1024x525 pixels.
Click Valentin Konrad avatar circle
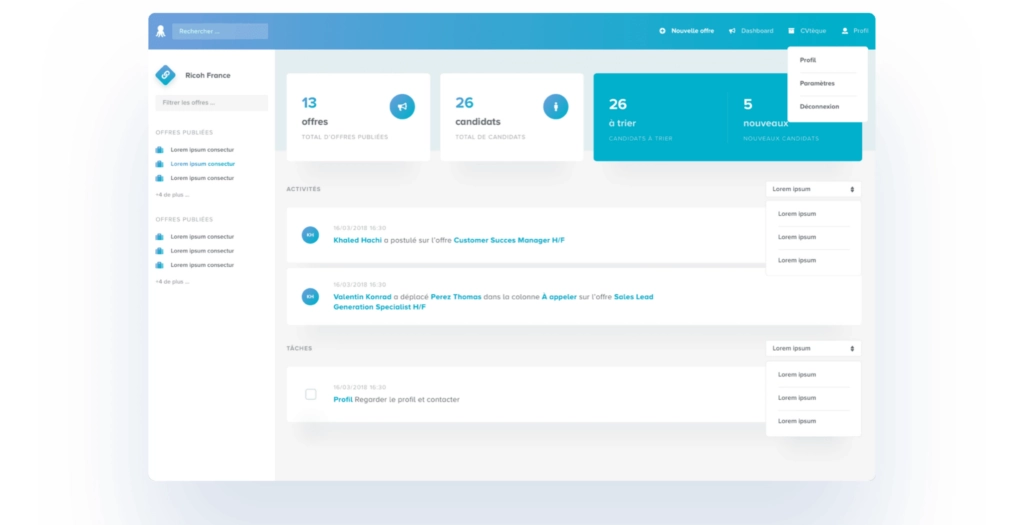tap(310, 296)
